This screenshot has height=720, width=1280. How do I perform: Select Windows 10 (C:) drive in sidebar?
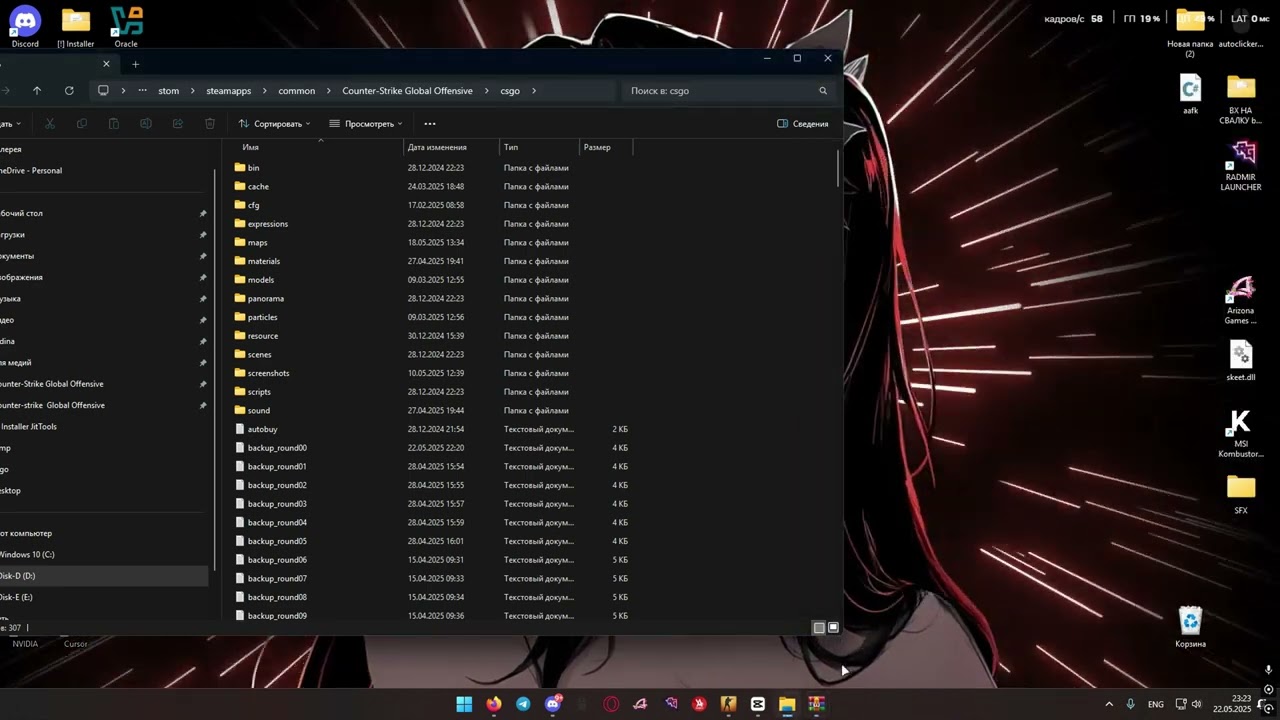click(x=27, y=554)
